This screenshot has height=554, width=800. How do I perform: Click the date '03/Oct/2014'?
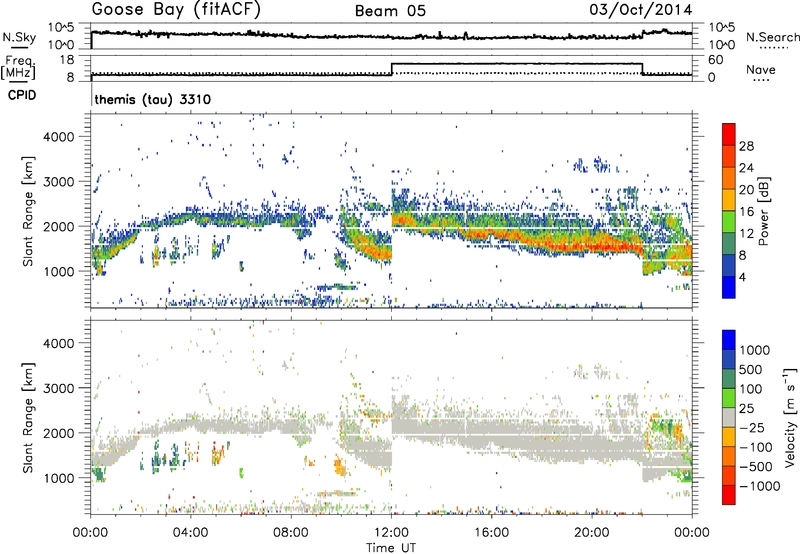point(641,10)
